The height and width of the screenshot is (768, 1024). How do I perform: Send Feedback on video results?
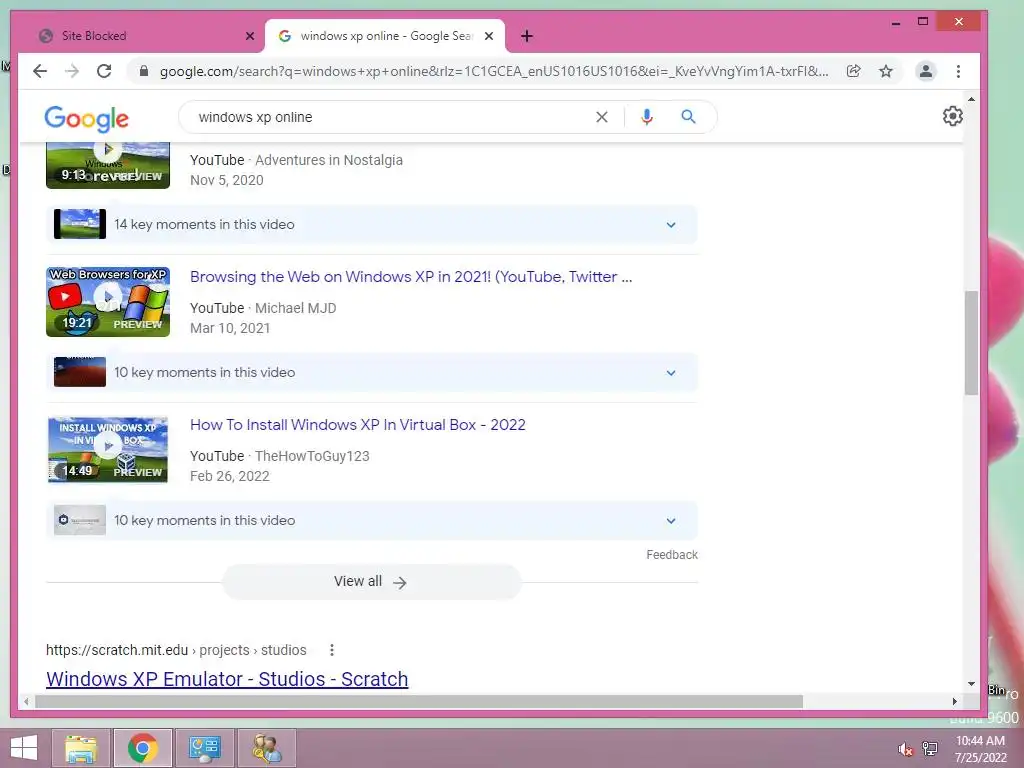[672, 554]
